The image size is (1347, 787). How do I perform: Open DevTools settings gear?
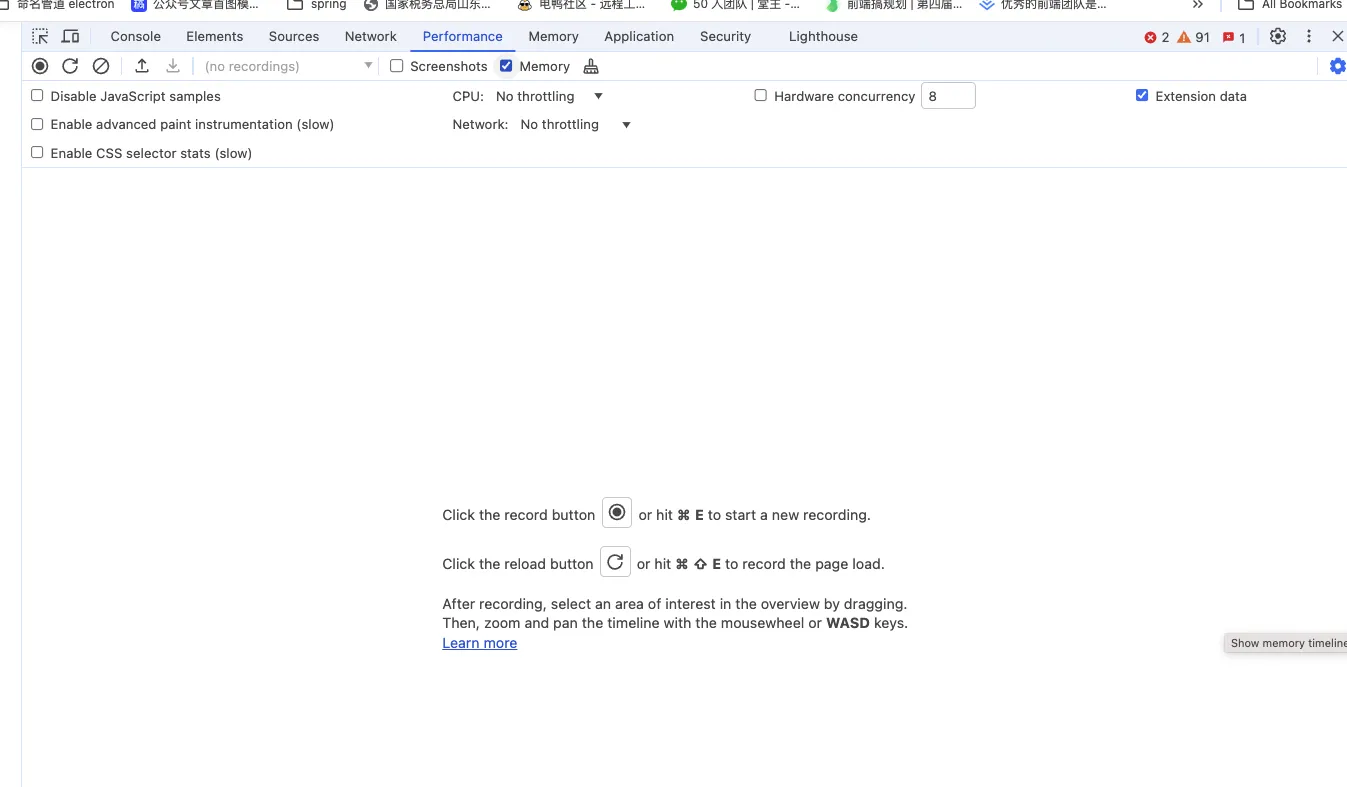[x=1278, y=36]
